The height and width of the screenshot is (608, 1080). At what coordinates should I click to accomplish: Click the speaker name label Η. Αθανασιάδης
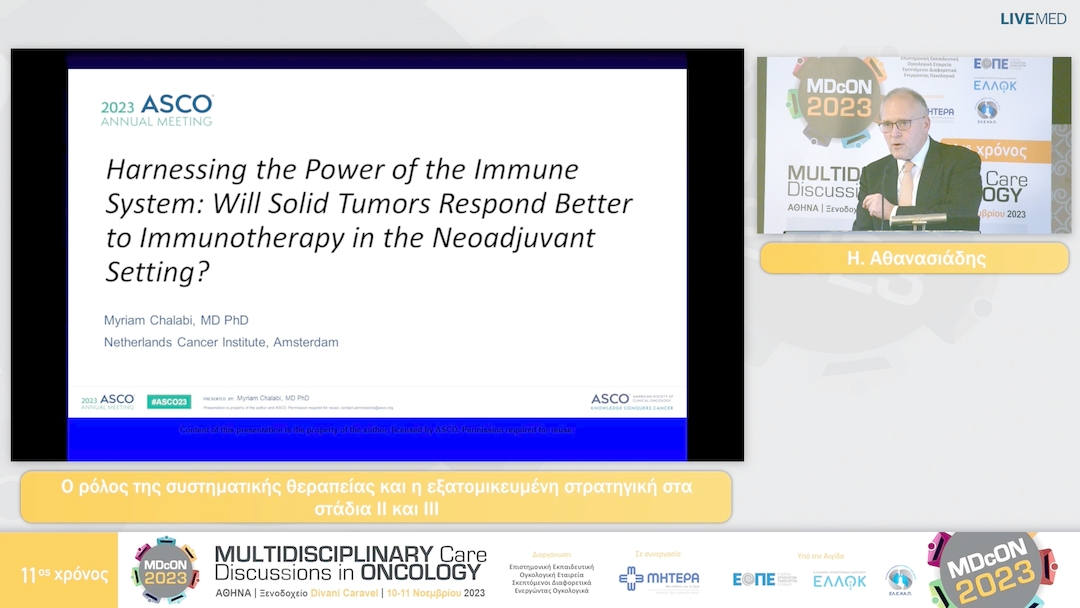(x=915, y=258)
